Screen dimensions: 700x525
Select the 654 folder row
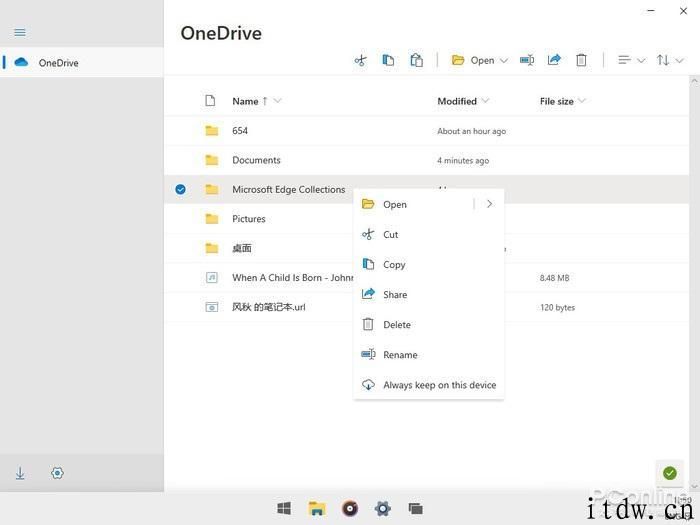pos(426,130)
